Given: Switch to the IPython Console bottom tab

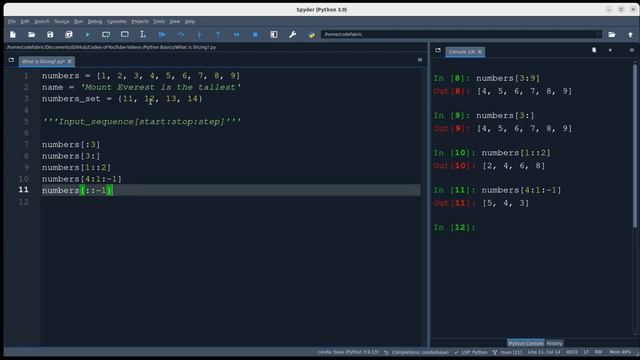Looking at the screenshot, I should (x=526, y=343).
